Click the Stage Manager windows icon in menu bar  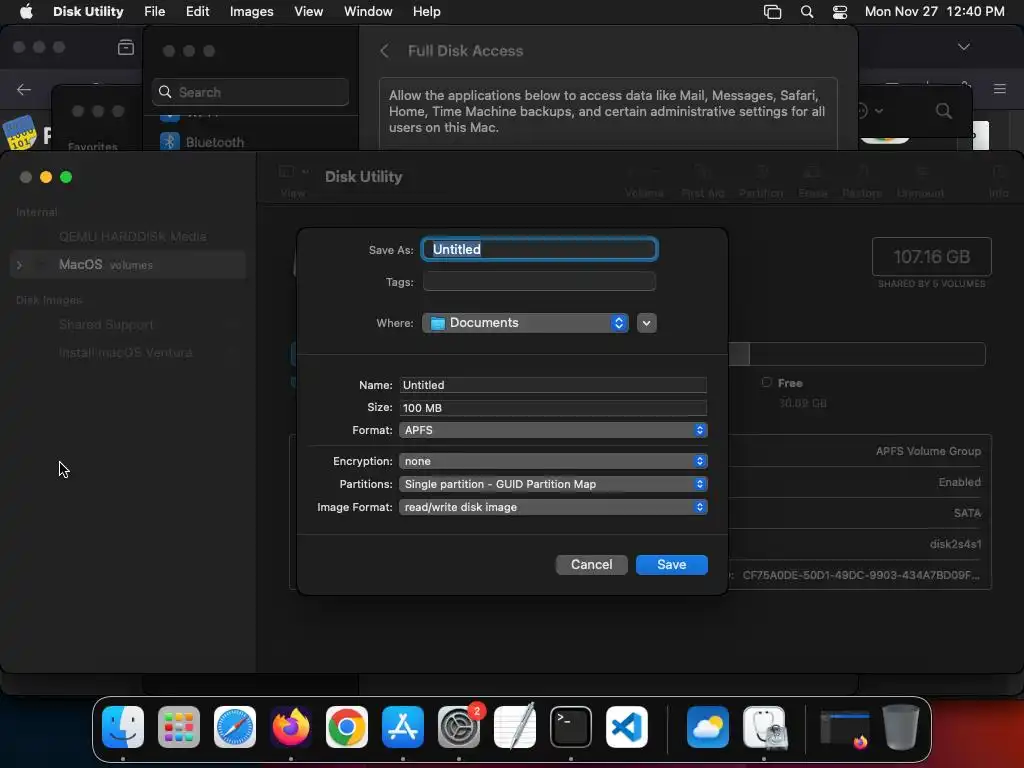pos(773,12)
